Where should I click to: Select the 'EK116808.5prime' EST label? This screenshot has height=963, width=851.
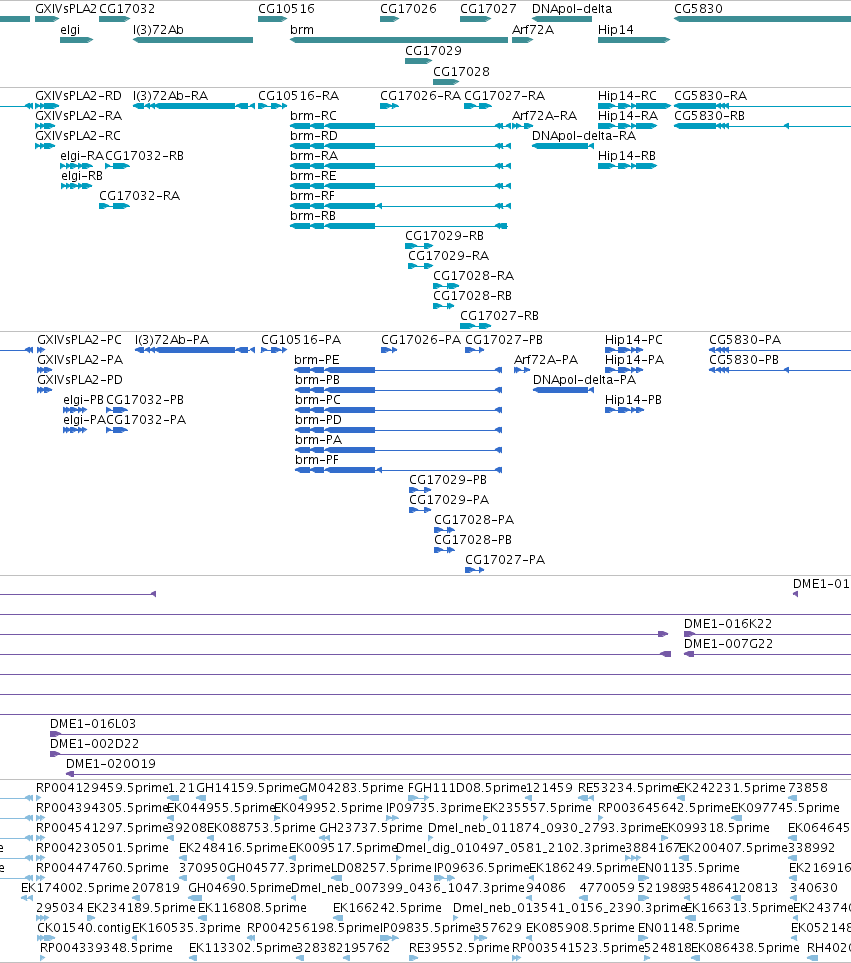pos(252,908)
